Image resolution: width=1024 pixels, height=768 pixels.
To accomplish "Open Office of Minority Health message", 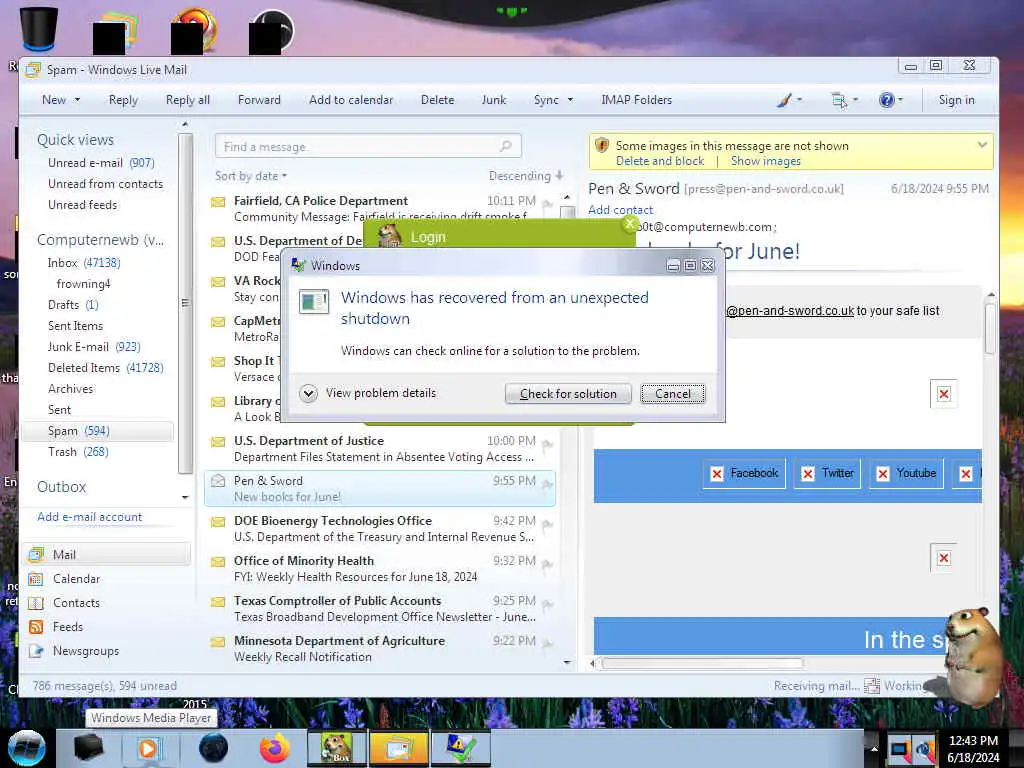I will [x=381, y=568].
